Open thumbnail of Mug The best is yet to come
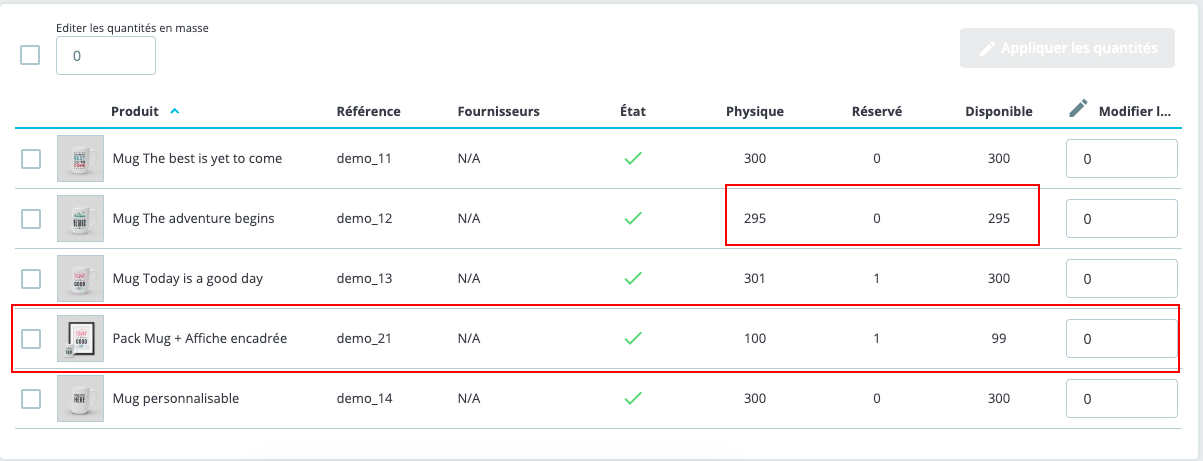This screenshot has height=461, width=1203. tap(80, 158)
